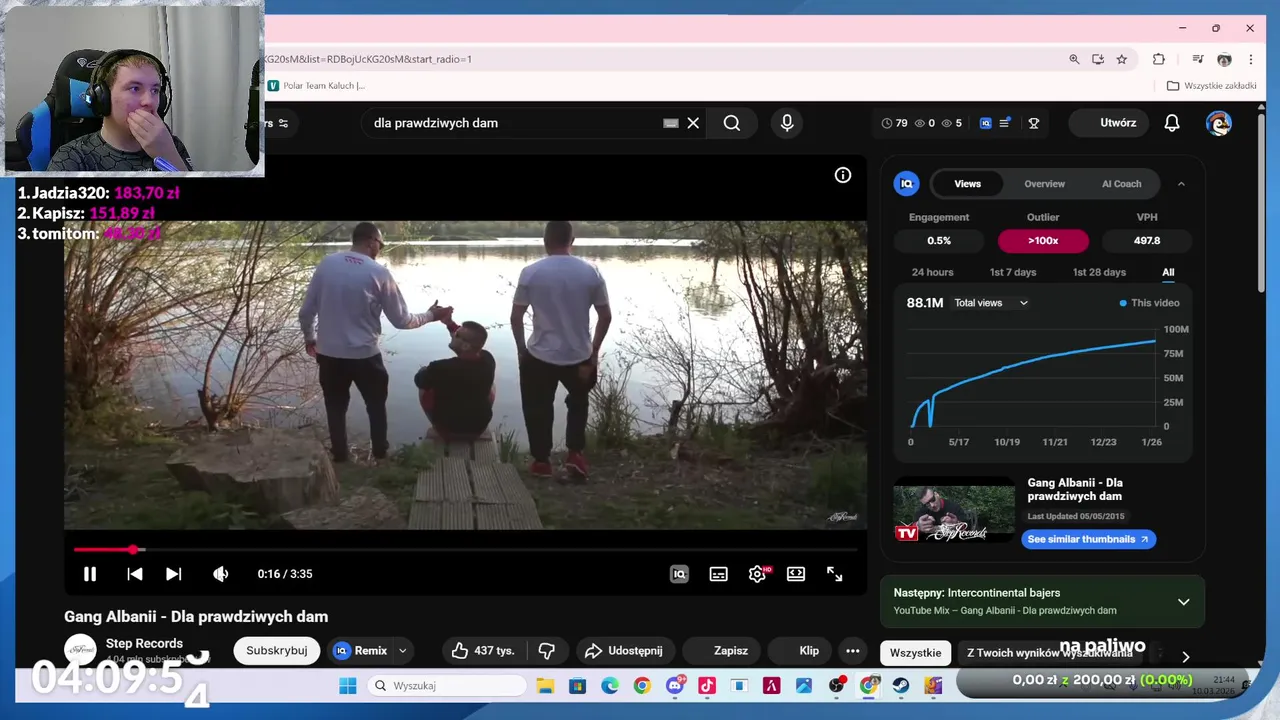This screenshot has height=720, width=1280.
Task: Open the on-screen keyboard icon in search
Action: coord(671,123)
